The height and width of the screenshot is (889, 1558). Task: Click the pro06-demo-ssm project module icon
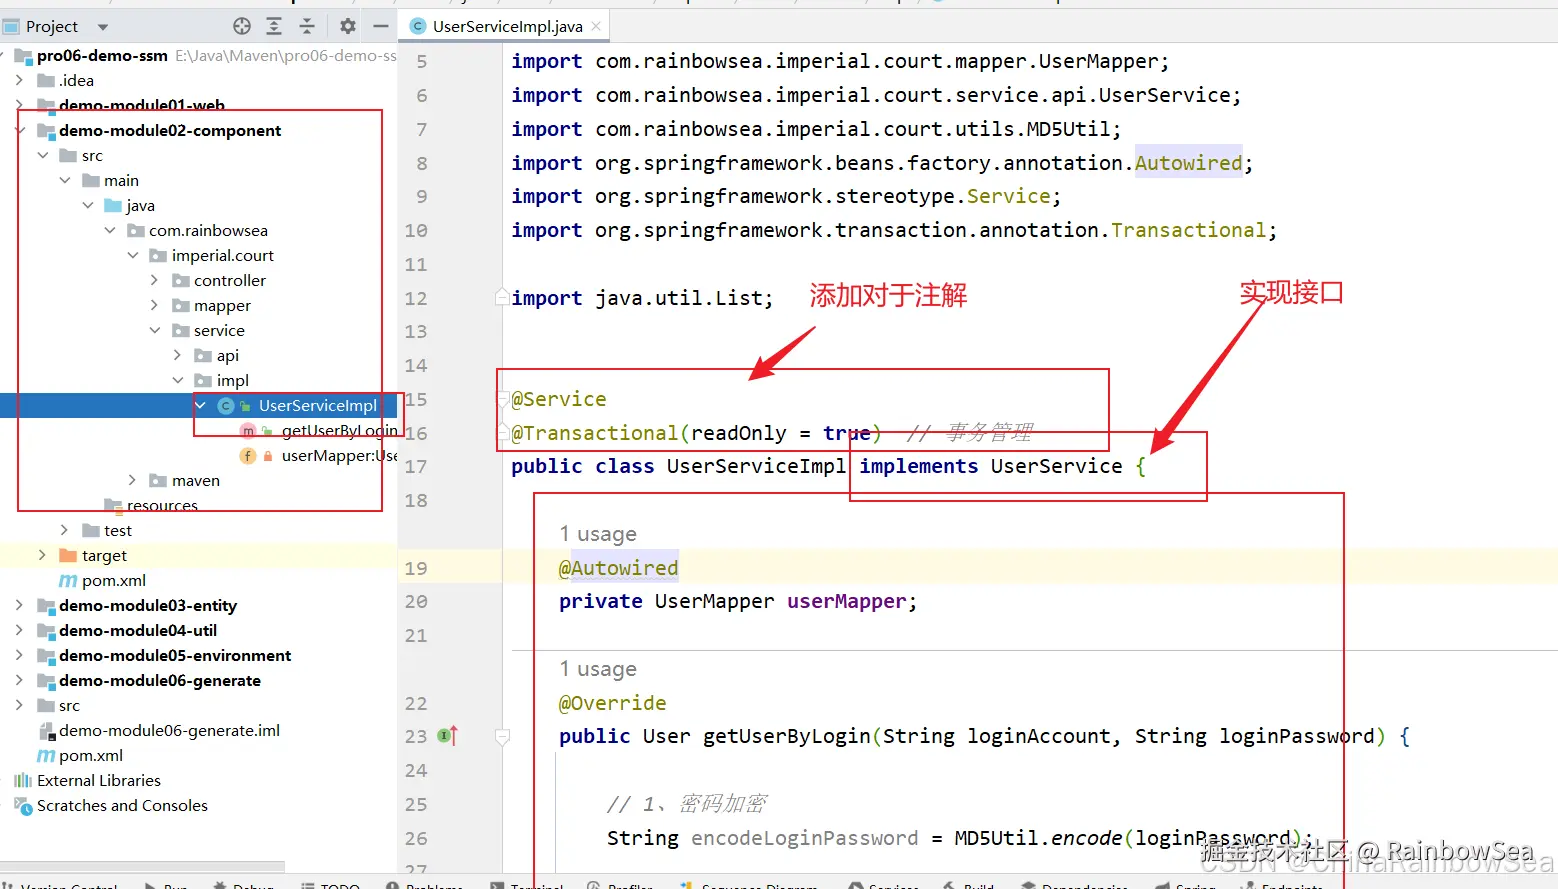pos(23,55)
